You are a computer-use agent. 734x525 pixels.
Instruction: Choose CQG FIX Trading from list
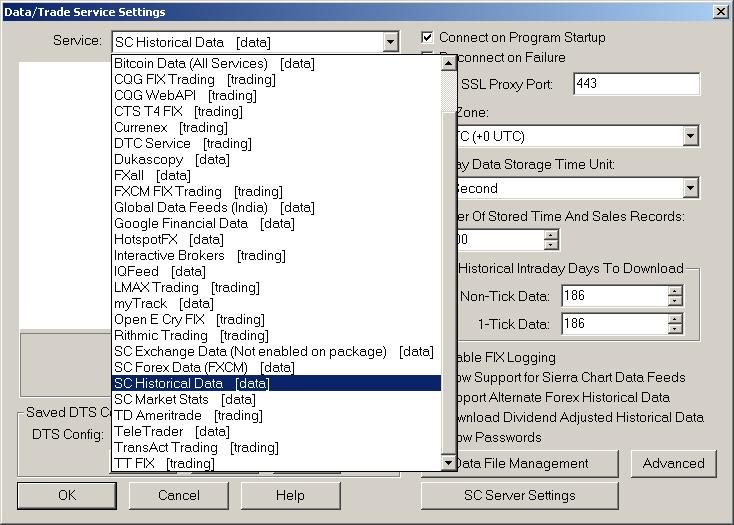tap(277, 79)
